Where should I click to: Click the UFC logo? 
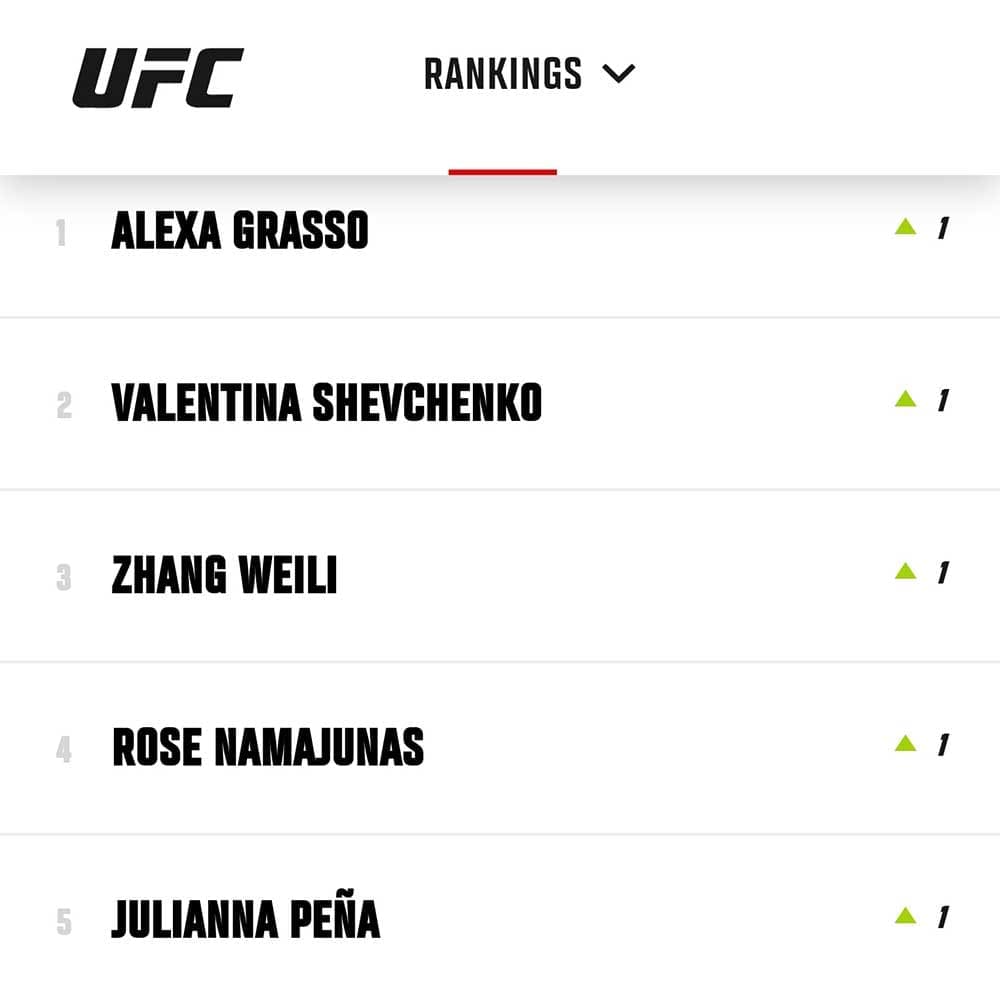[x=158, y=78]
